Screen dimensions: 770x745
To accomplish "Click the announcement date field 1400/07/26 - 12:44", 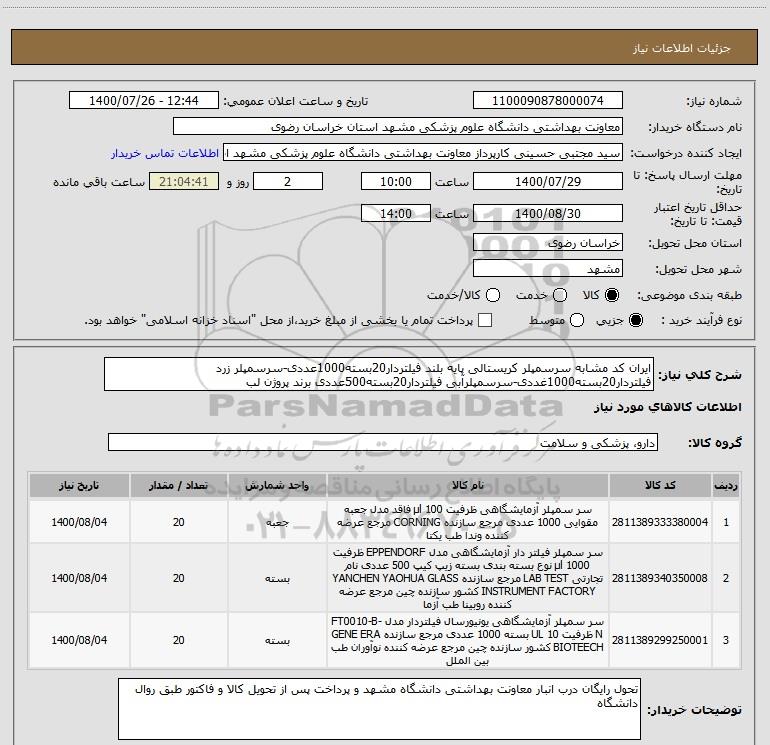I will coord(144,100).
